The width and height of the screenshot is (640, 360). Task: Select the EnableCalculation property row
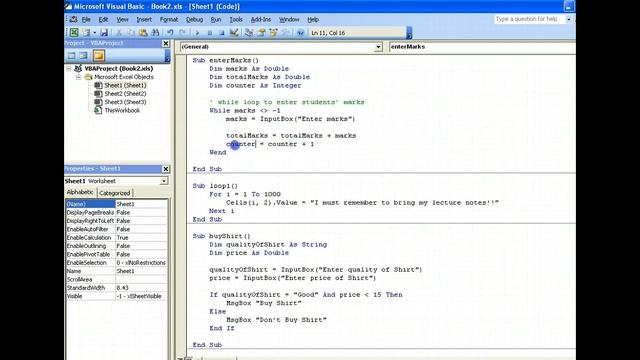[116, 238]
